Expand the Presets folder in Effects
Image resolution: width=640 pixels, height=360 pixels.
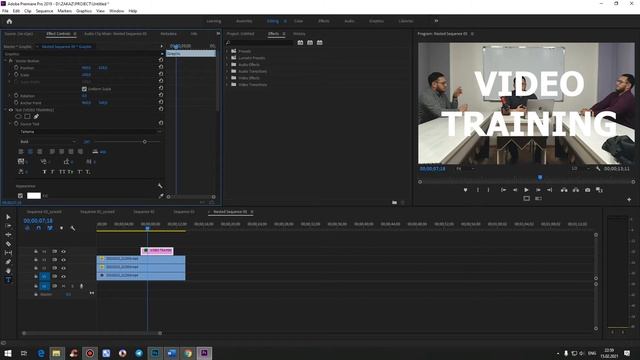coord(227,51)
